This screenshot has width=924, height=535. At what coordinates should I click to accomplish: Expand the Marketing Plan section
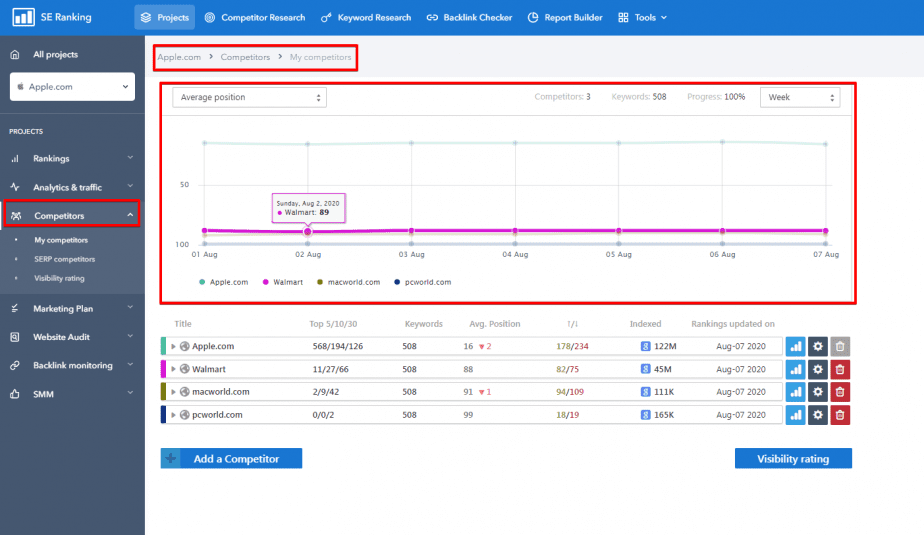pos(72,309)
